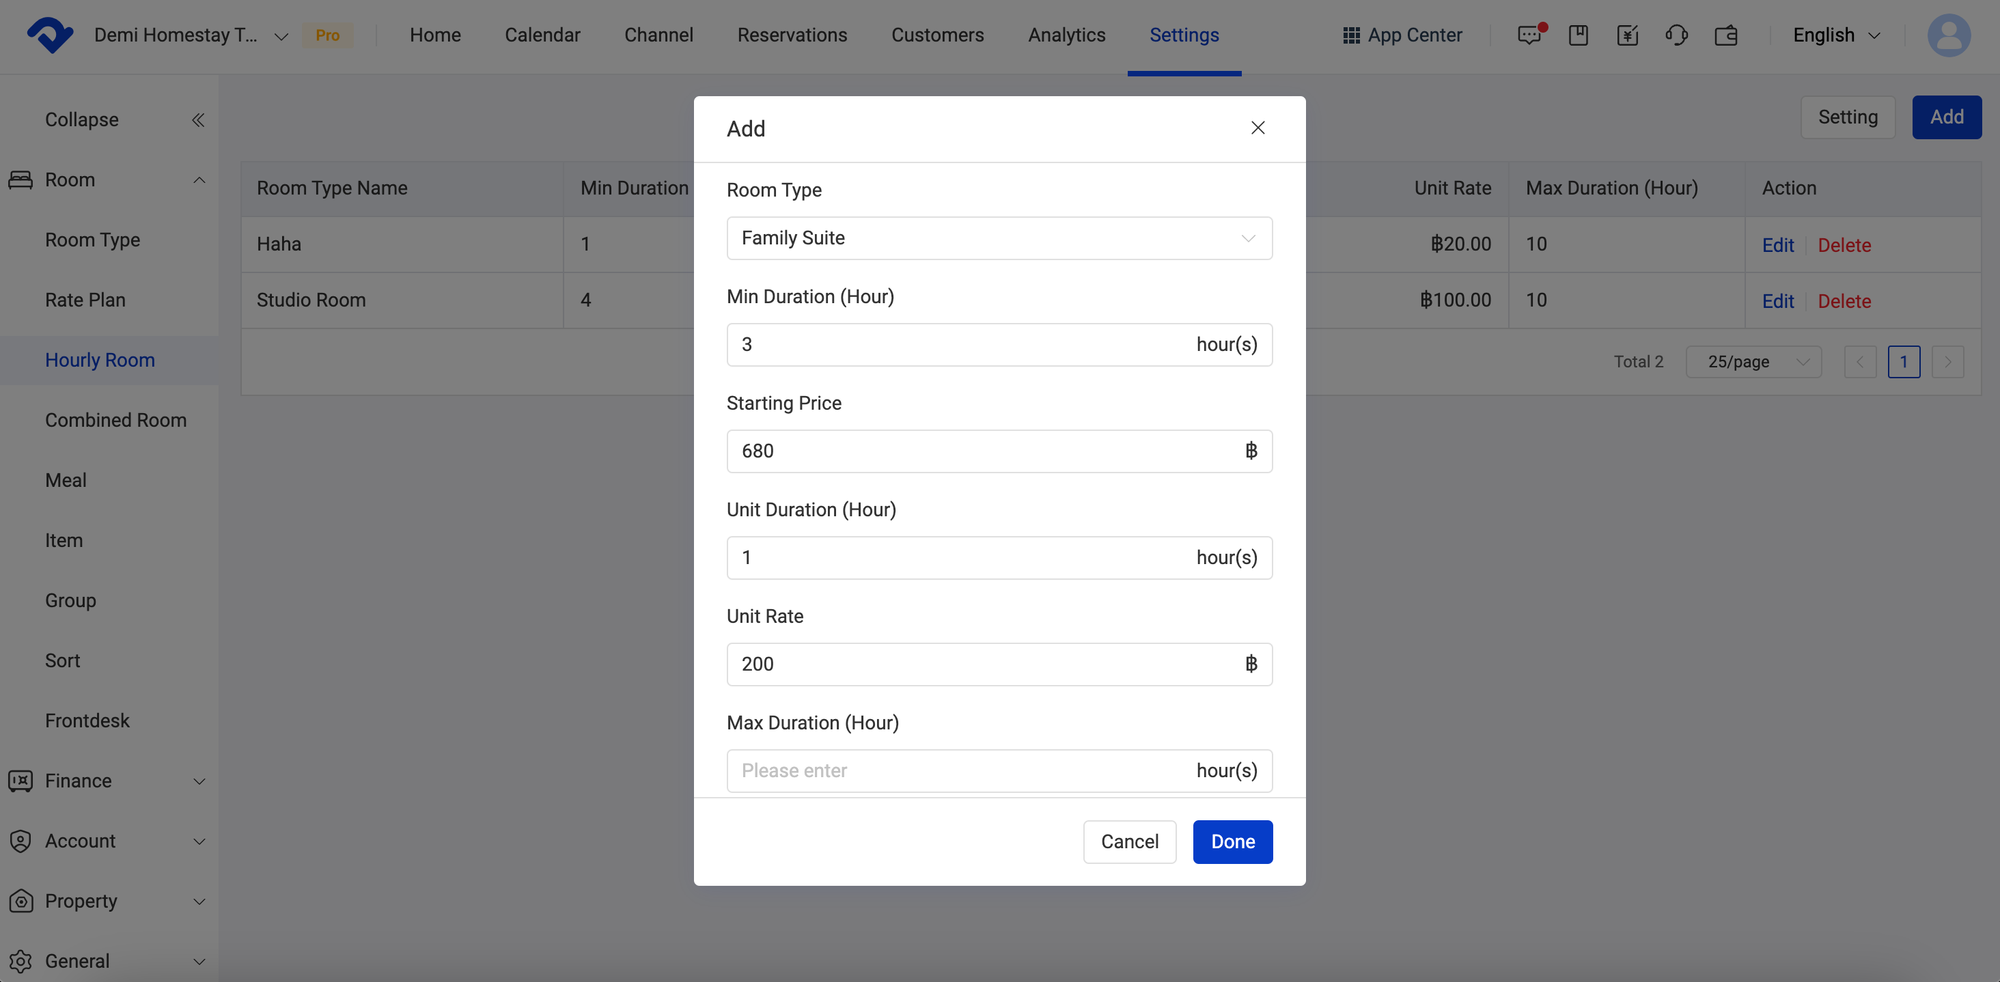Open the App Center

[x=1401, y=34]
